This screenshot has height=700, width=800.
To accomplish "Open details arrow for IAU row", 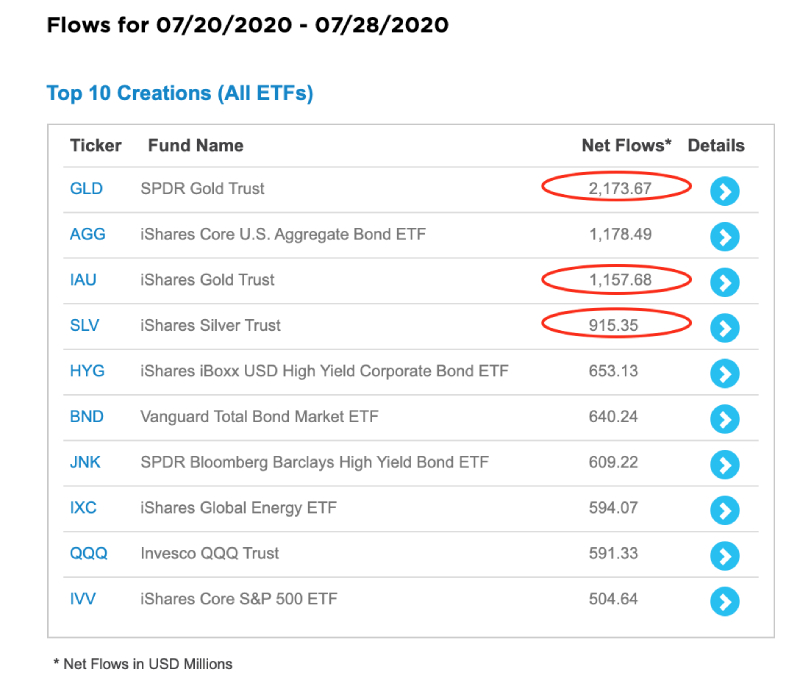I will pos(724,282).
